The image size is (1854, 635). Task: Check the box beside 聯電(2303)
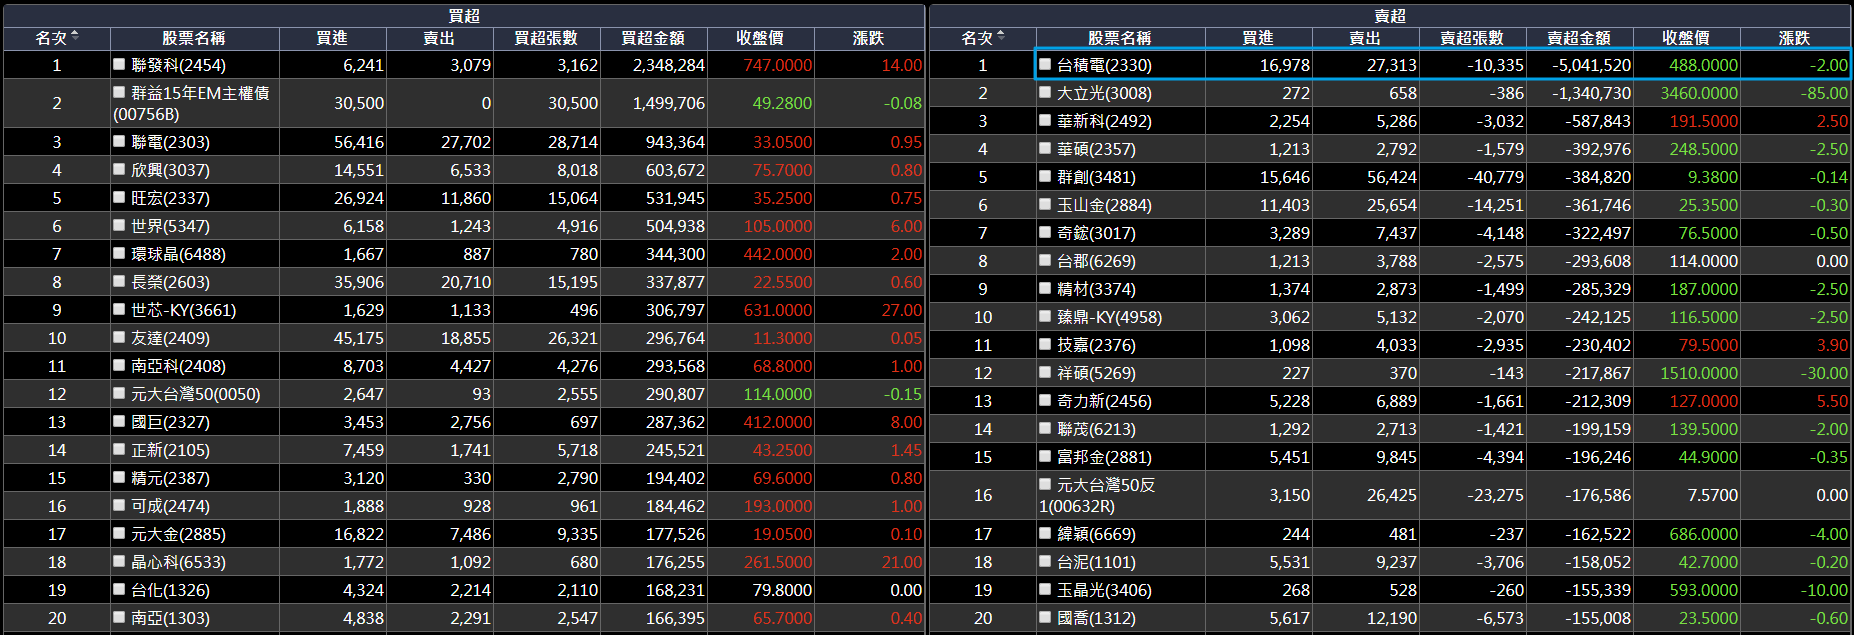tap(119, 141)
